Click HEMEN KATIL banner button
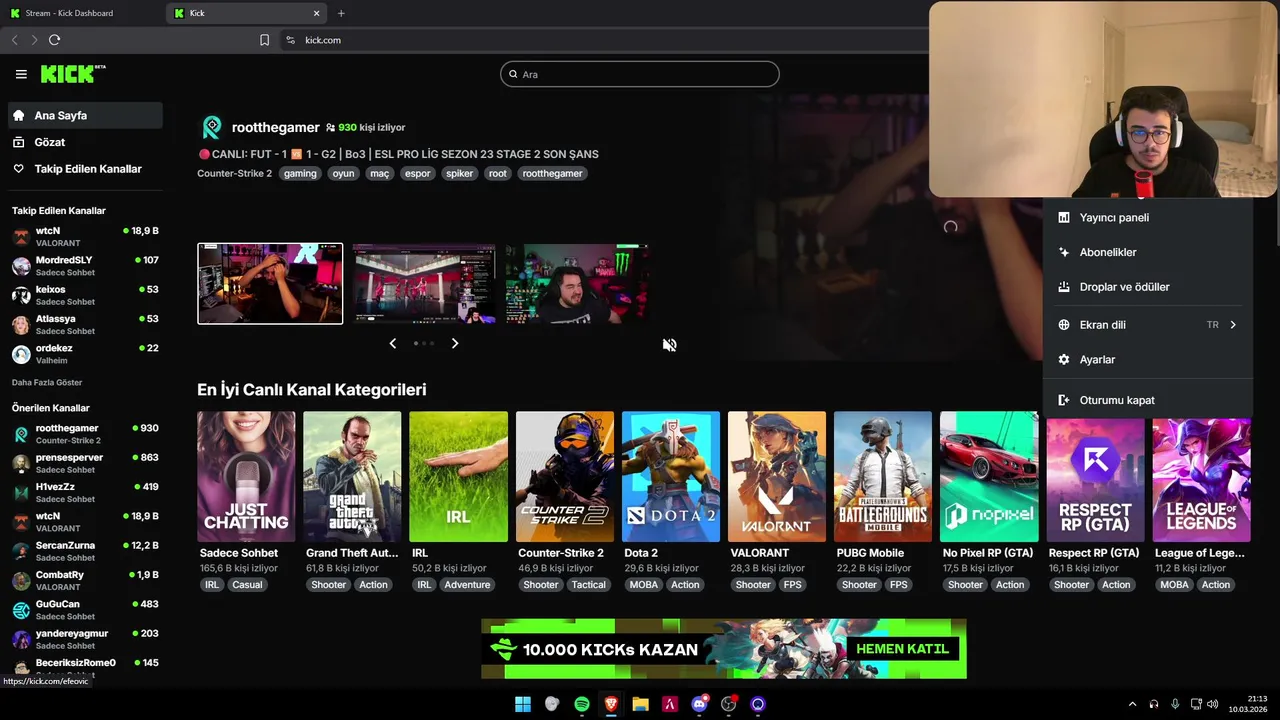The image size is (1280, 720). (902, 649)
